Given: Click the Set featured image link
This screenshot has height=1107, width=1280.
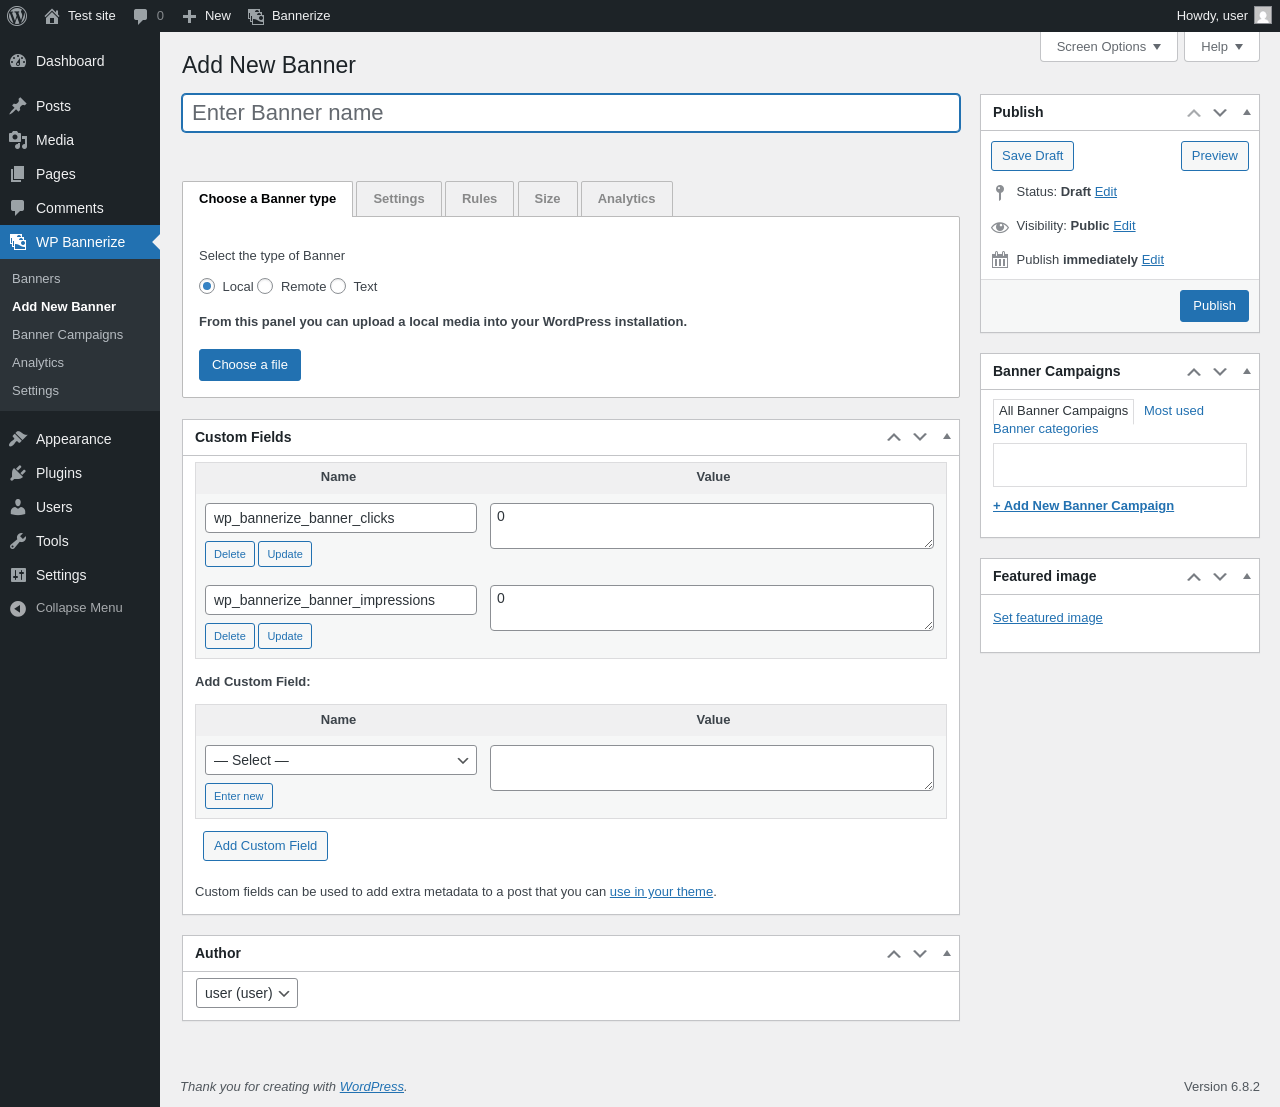Looking at the screenshot, I should 1047,618.
